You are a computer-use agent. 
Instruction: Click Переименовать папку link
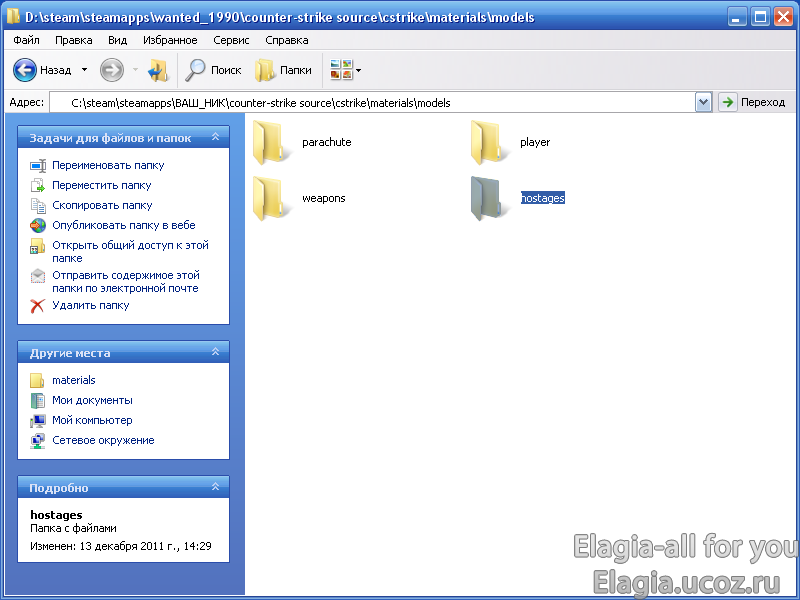coord(108,165)
